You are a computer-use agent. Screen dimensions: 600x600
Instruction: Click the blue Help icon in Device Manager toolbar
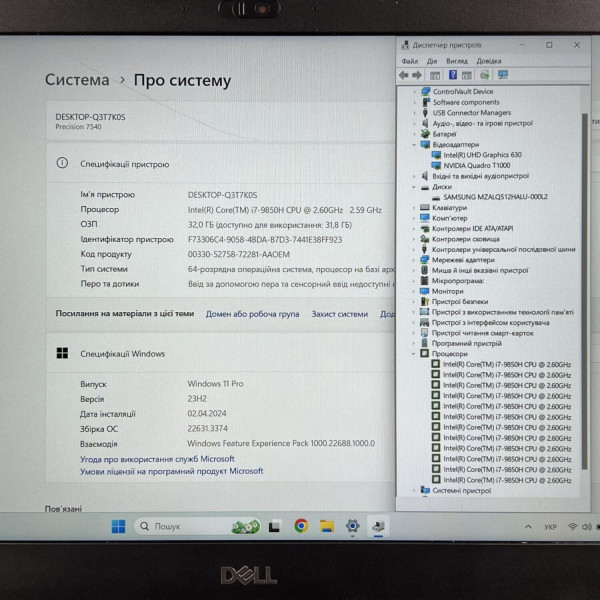click(x=453, y=75)
